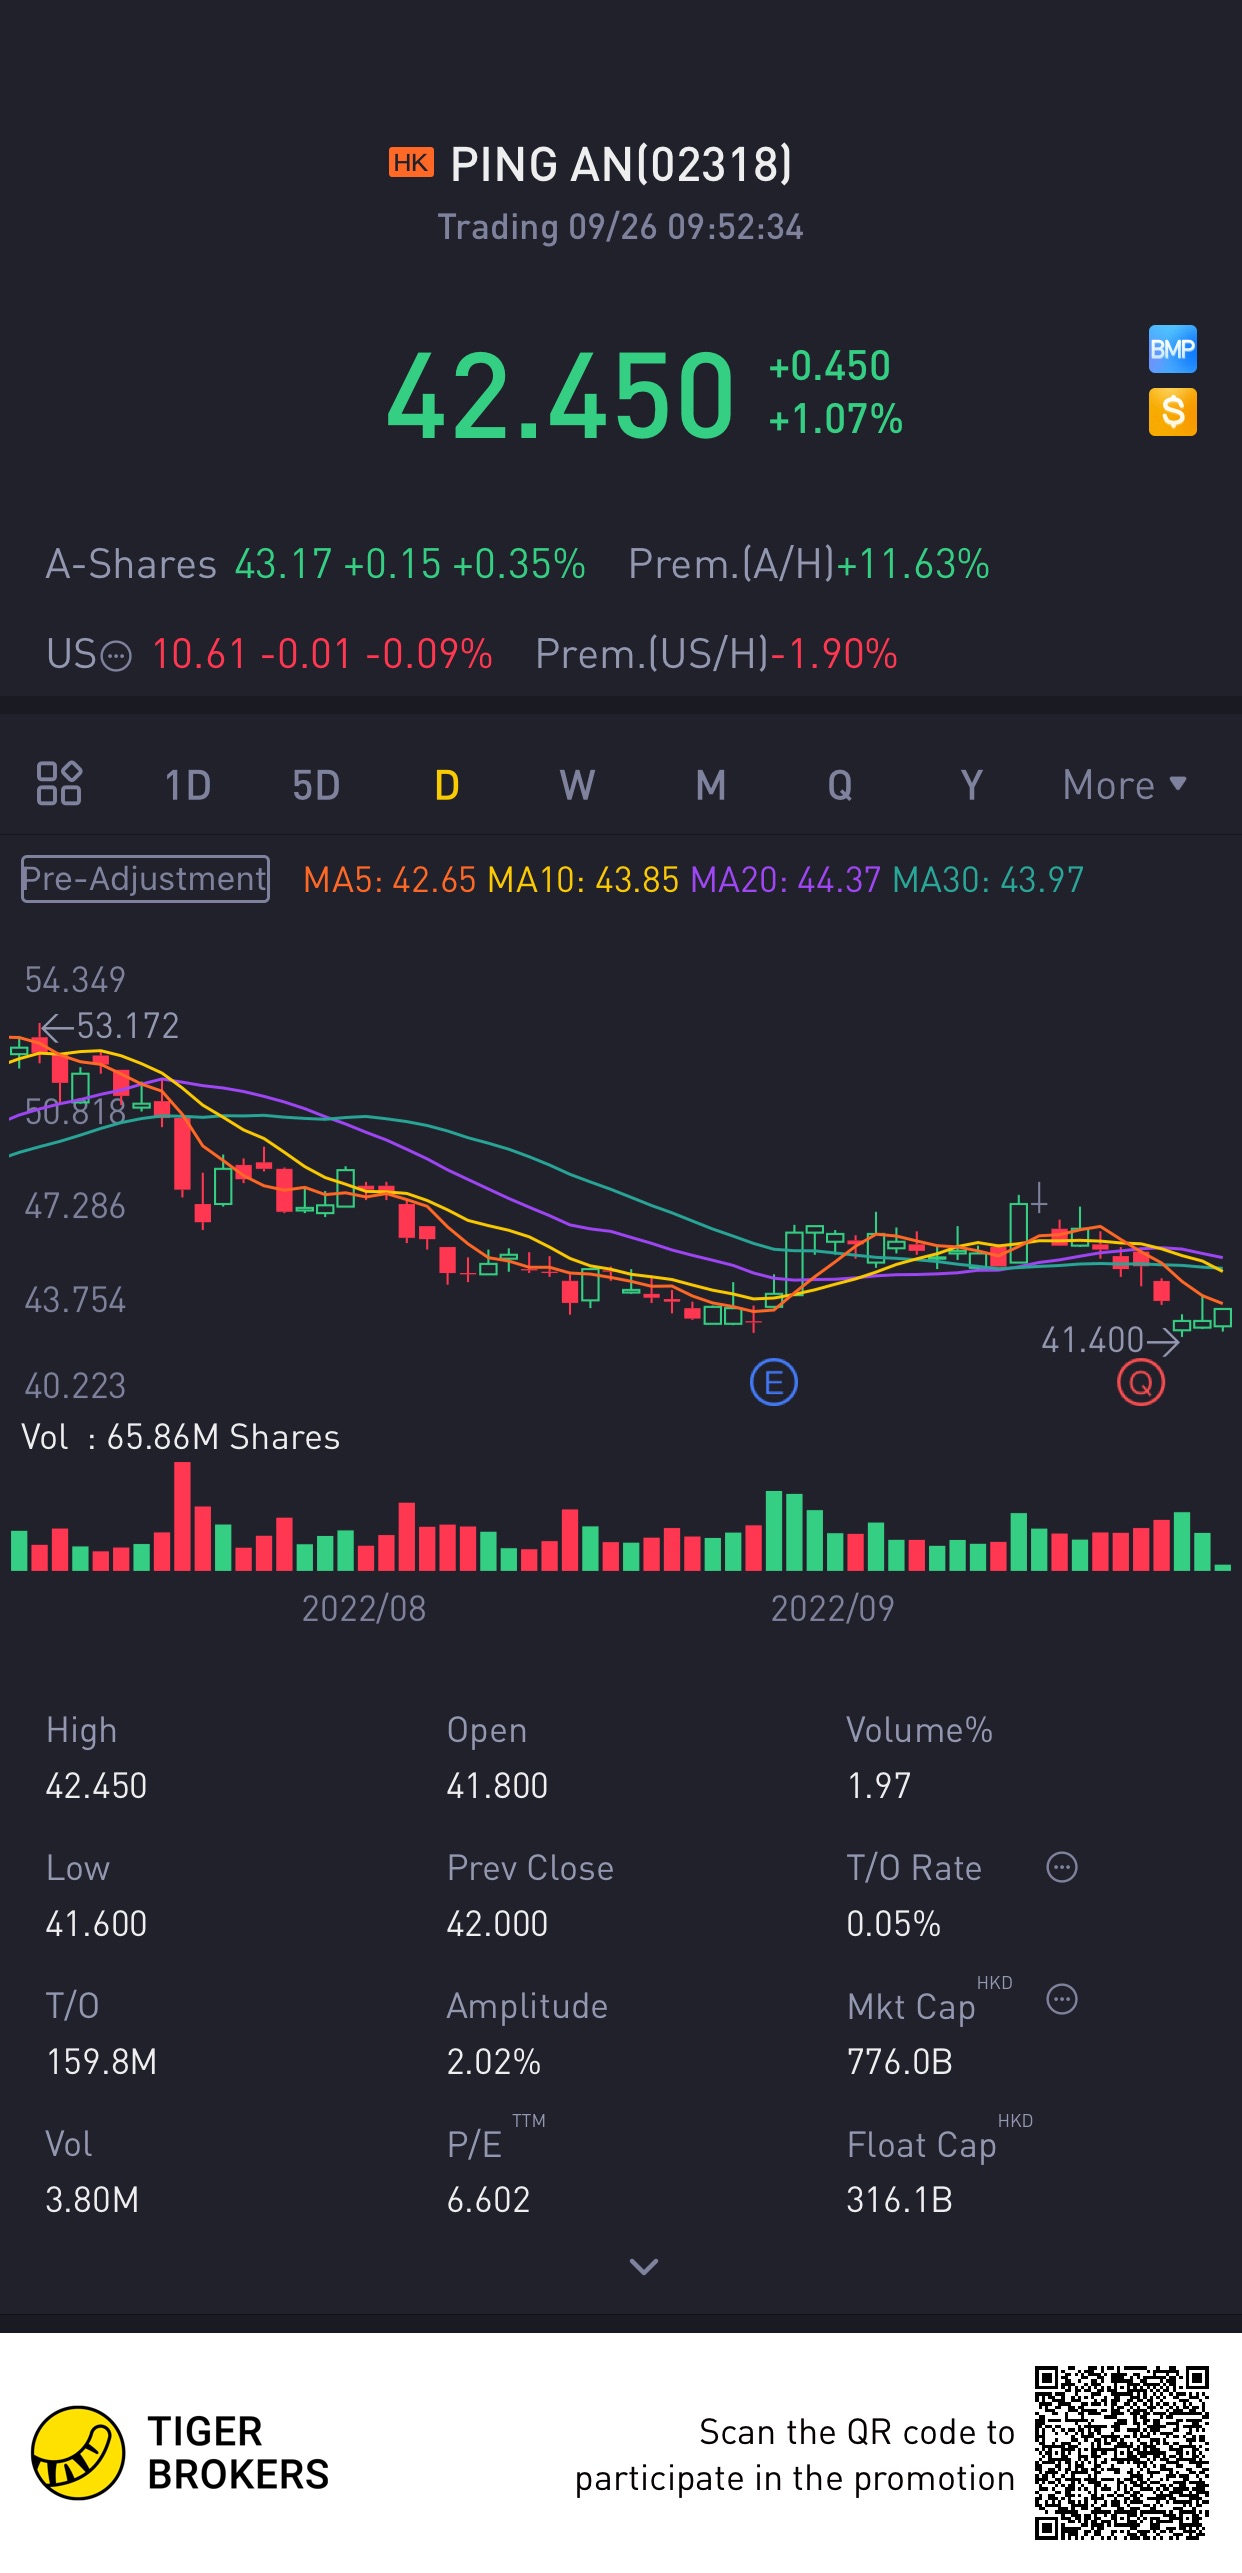Tap the 2022/08 date axis label

coord(364,1608)
